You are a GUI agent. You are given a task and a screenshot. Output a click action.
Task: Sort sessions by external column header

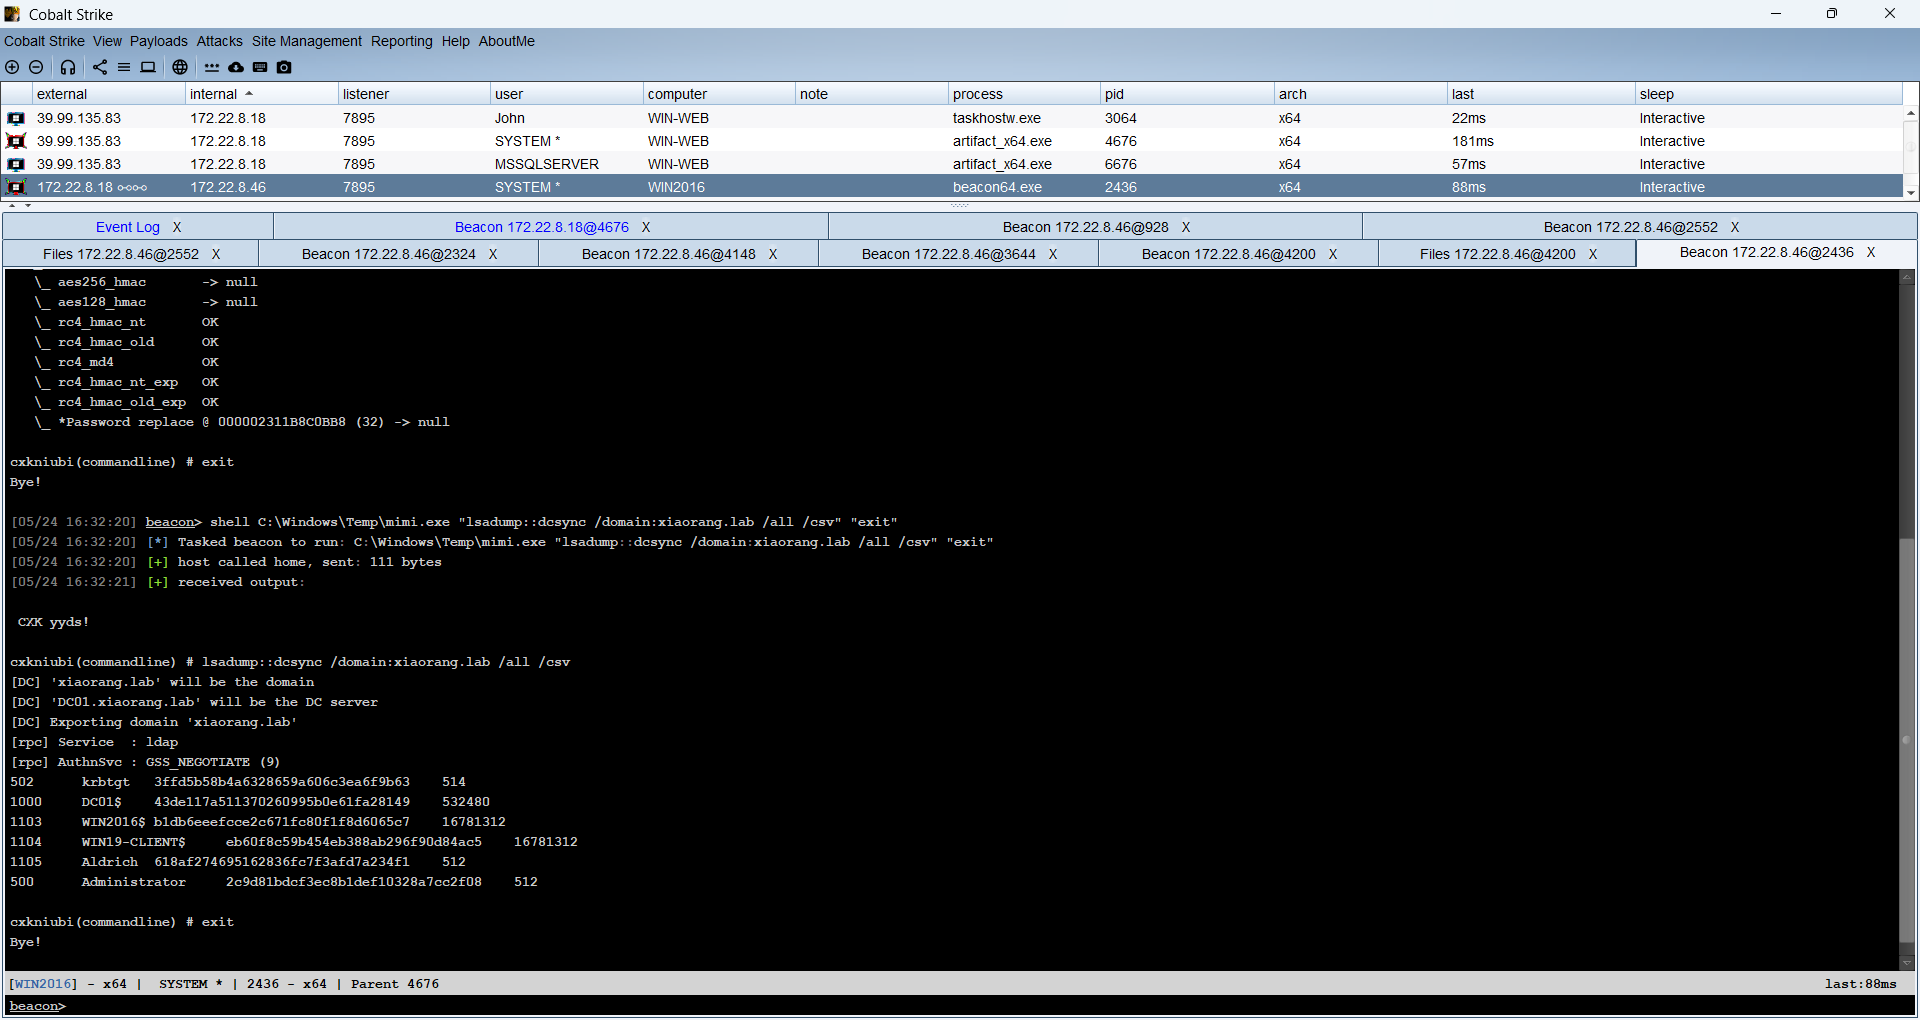pos(109,94)
